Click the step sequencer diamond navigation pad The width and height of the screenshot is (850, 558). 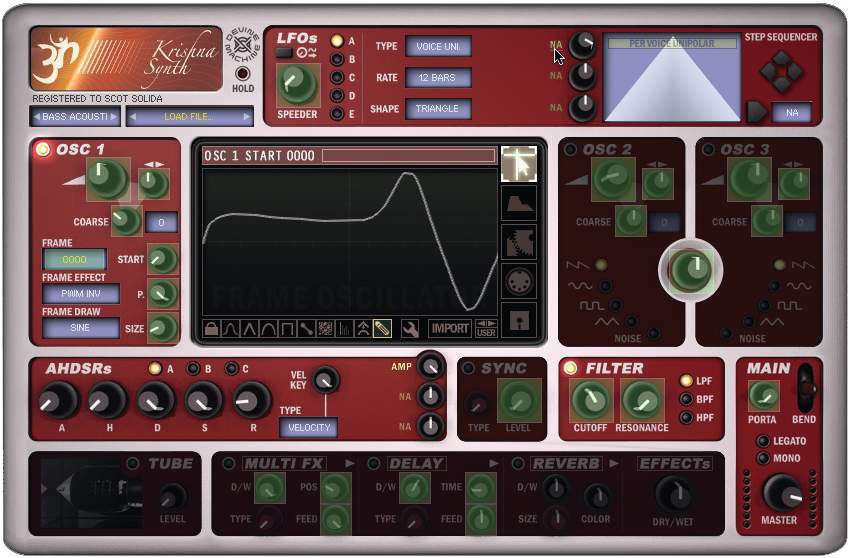click(x=781, y=71)
